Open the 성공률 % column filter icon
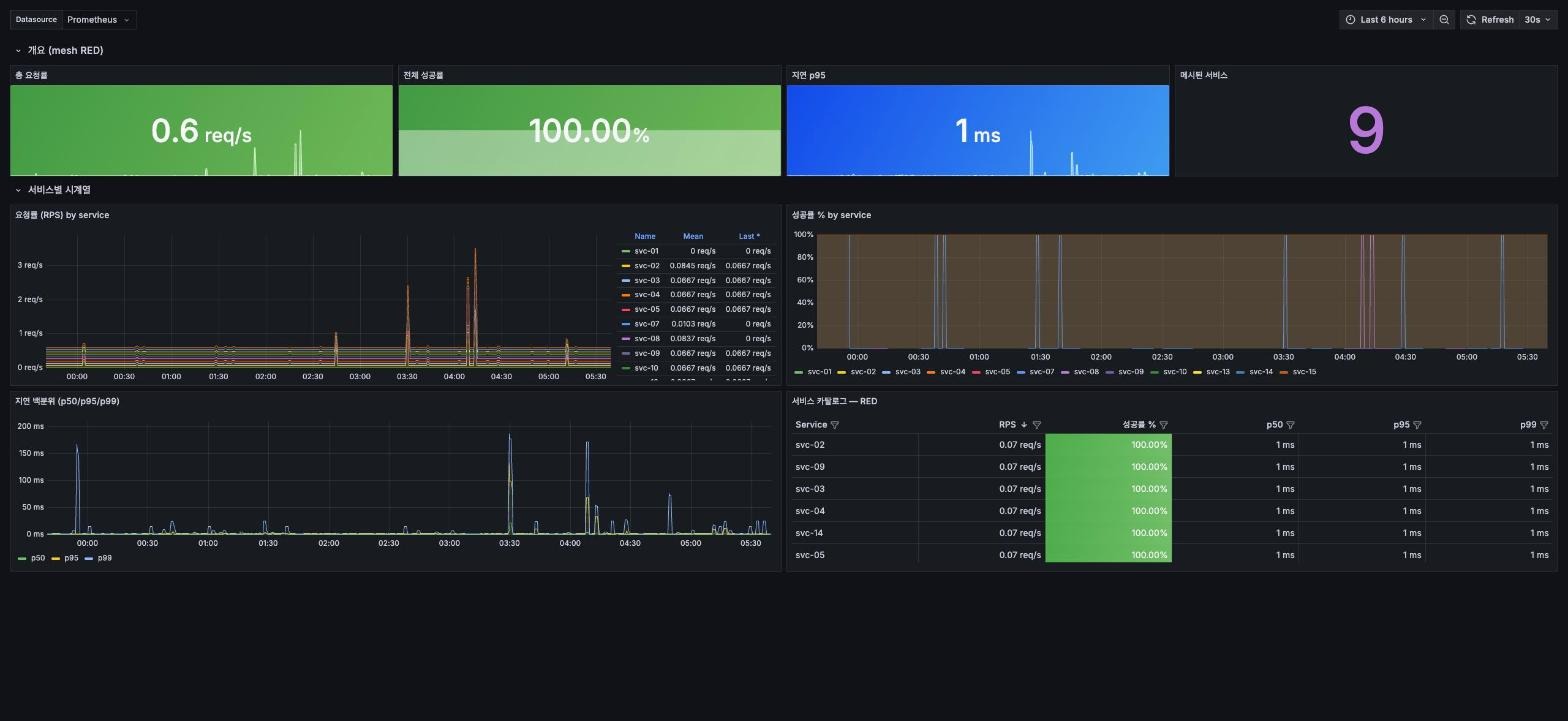Screen dimensions: 1568x721 (x=1163, y=425)
